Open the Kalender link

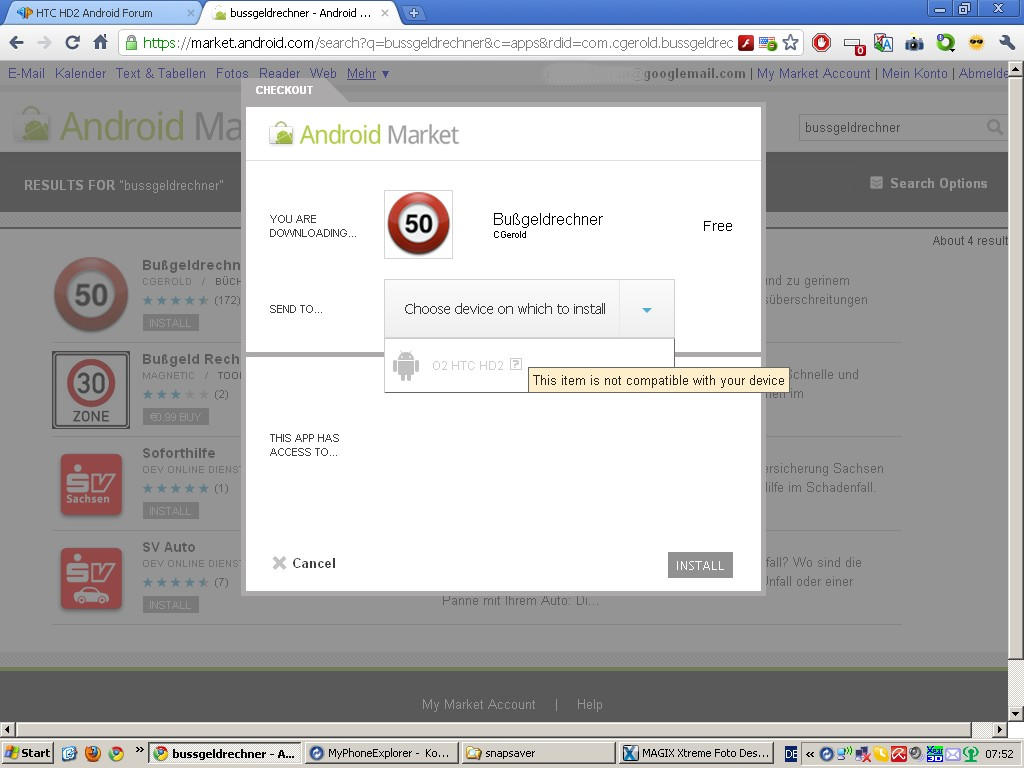80,73
